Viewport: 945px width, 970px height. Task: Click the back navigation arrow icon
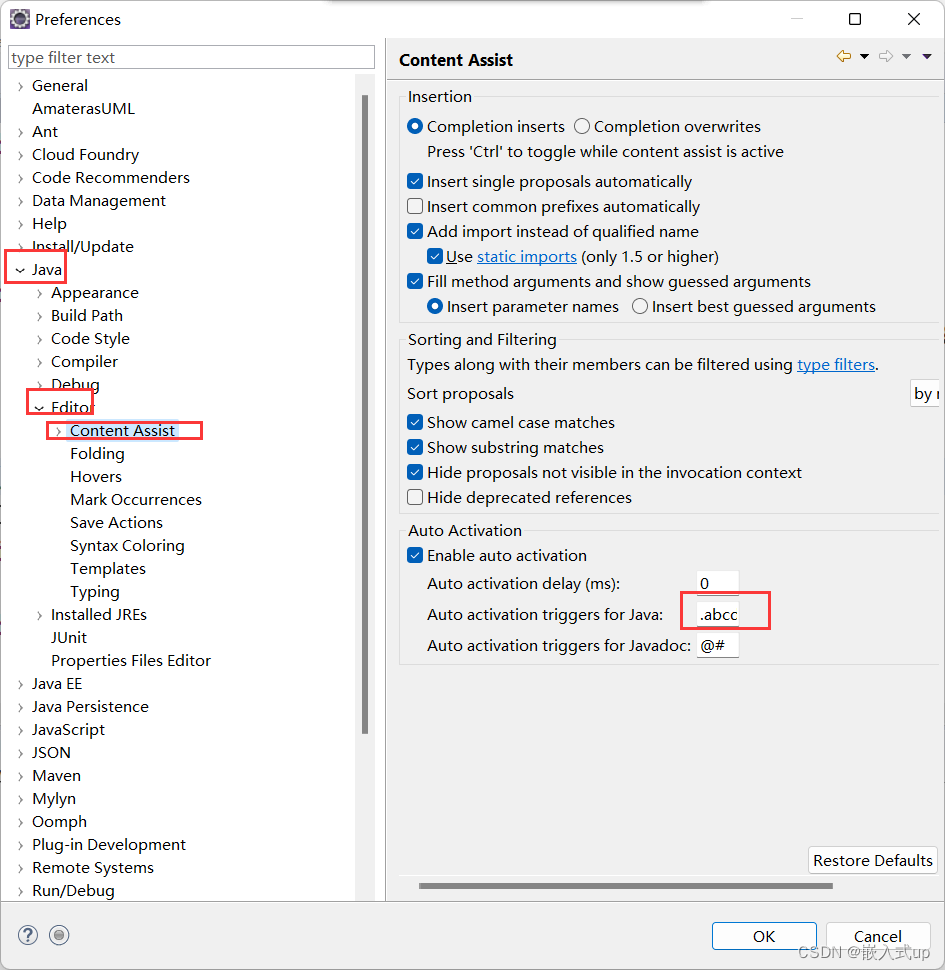coord(844,56)
